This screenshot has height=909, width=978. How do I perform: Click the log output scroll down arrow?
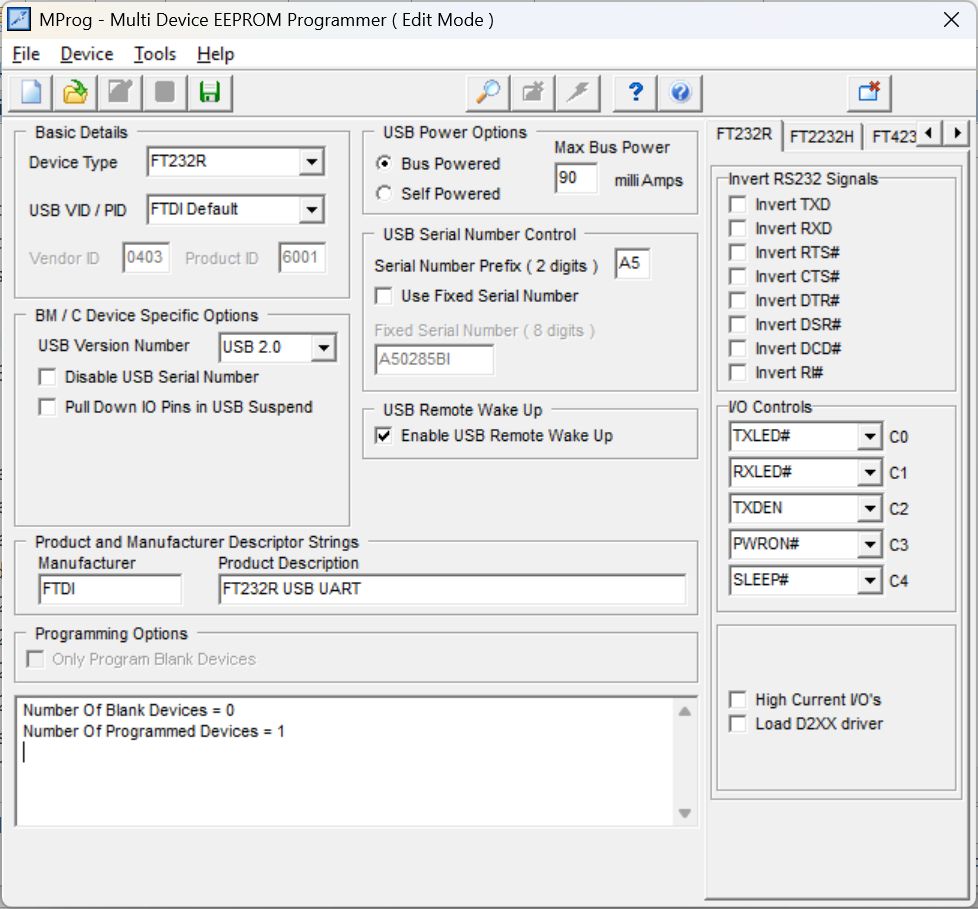point(685,813)
